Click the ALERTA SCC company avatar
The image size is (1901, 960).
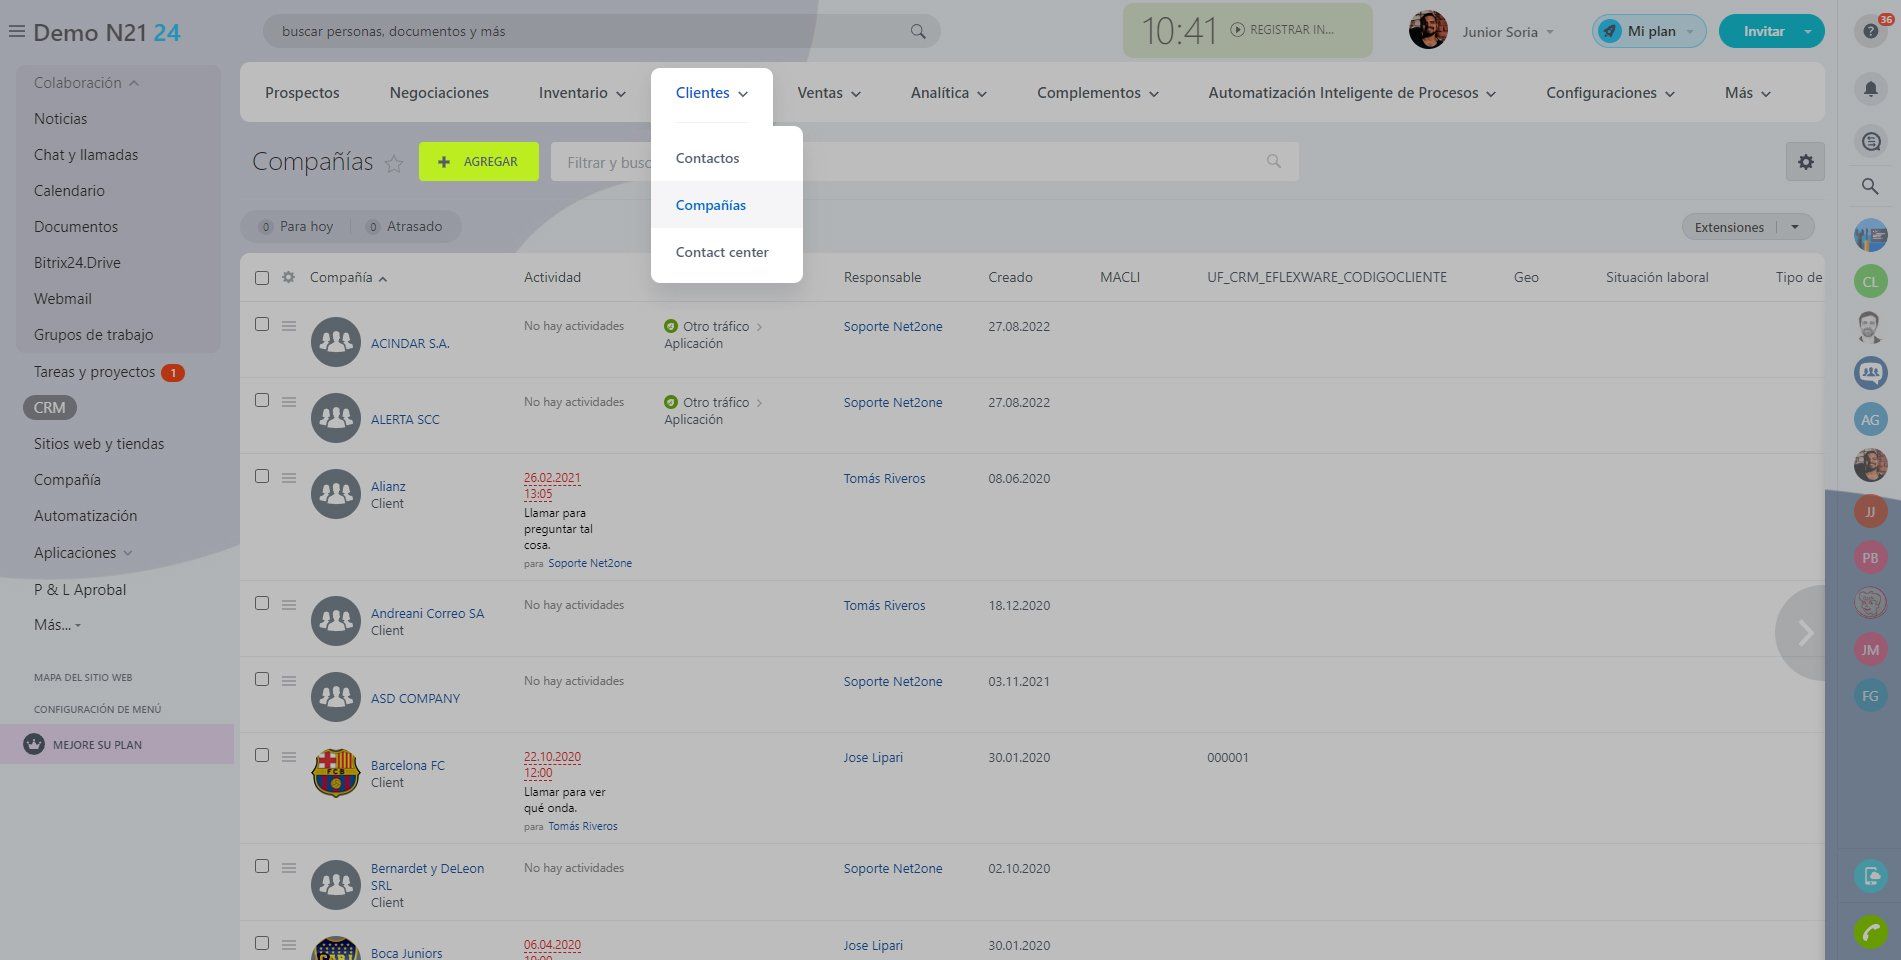336,418
